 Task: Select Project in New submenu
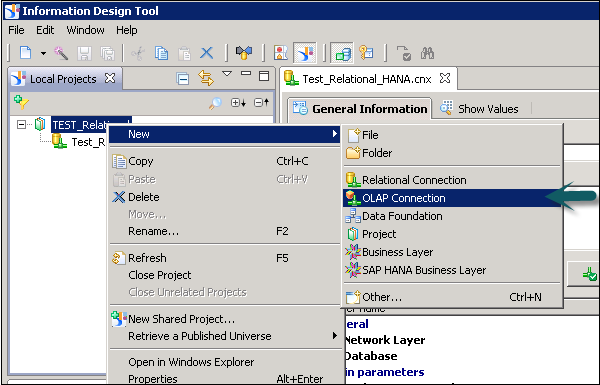click(x=452, y=234)
